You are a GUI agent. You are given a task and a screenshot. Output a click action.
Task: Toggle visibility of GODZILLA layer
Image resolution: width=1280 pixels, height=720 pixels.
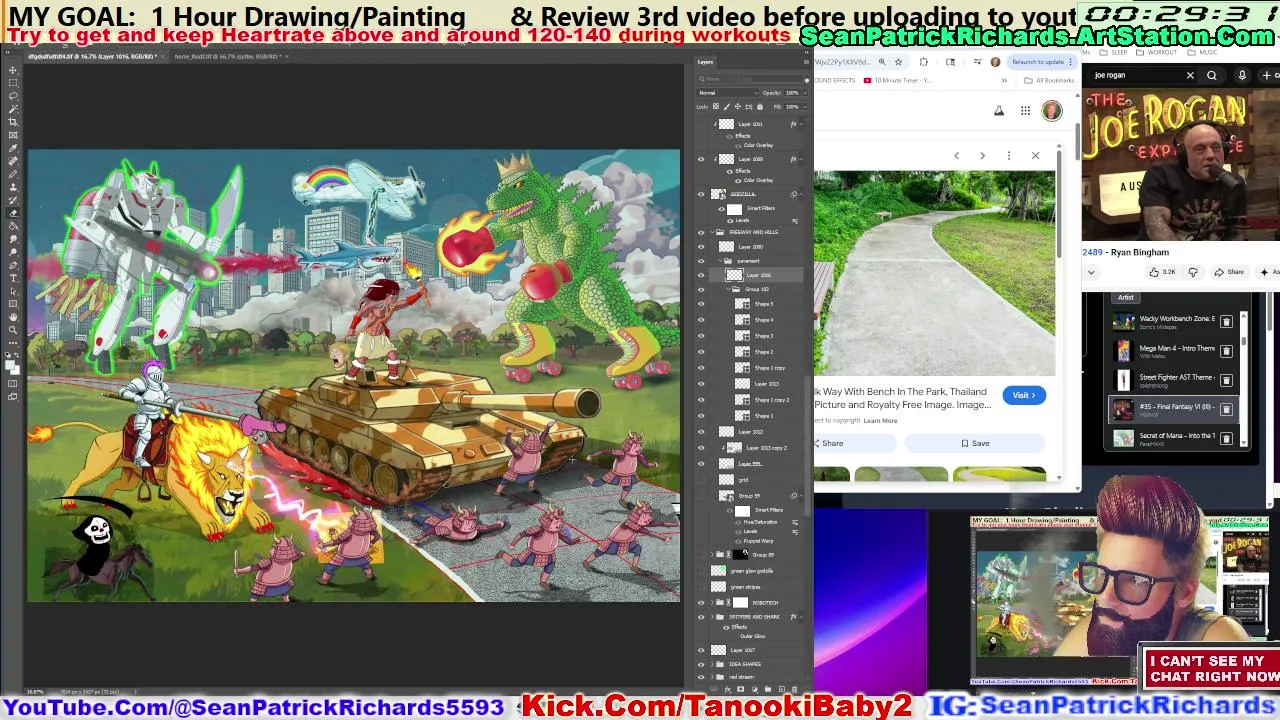coord(701,194)
